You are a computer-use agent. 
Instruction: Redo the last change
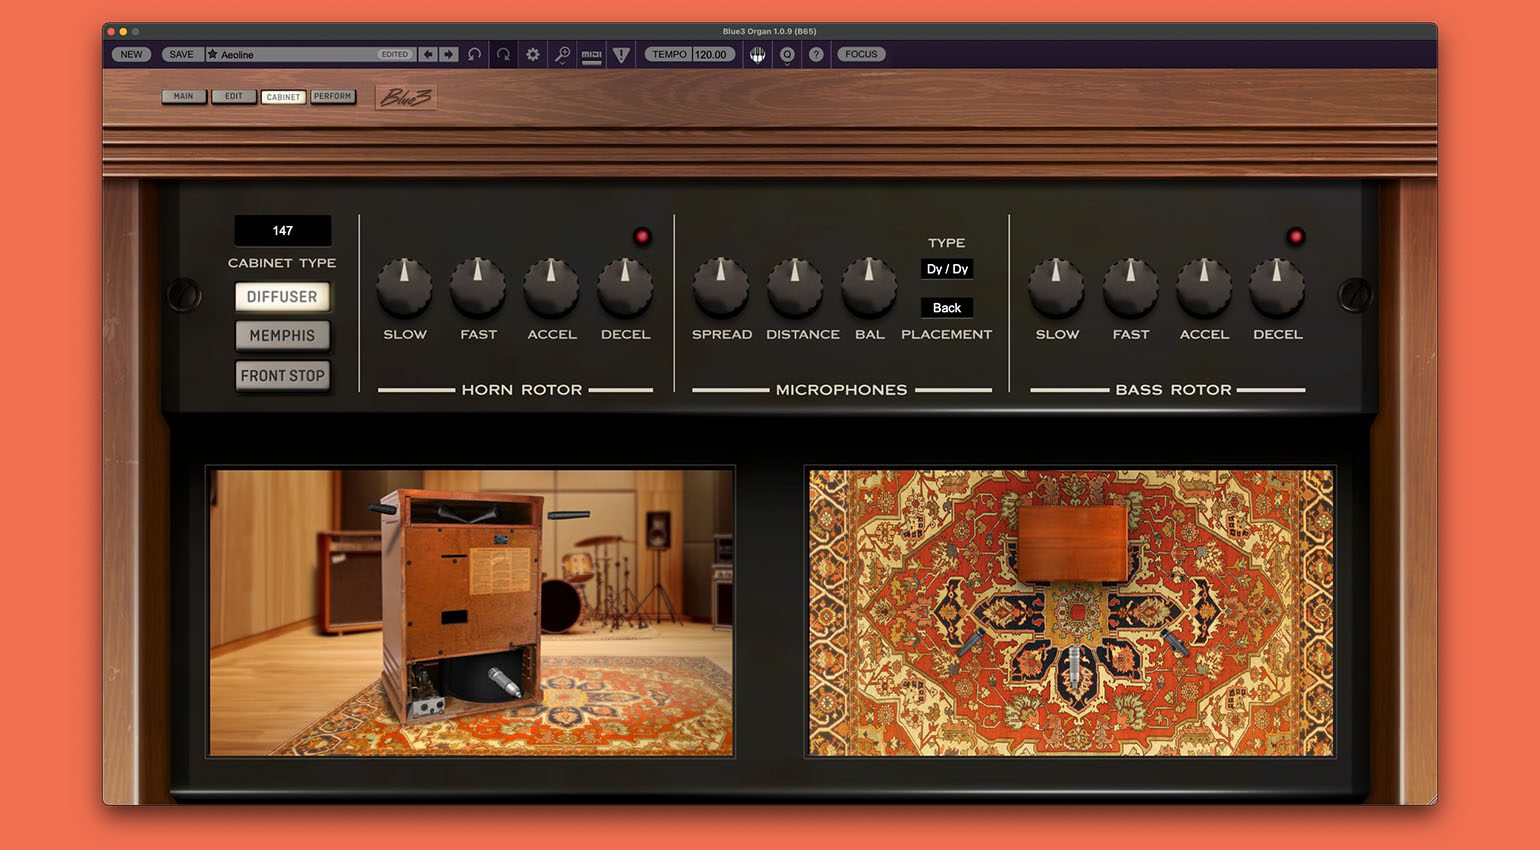503,54
